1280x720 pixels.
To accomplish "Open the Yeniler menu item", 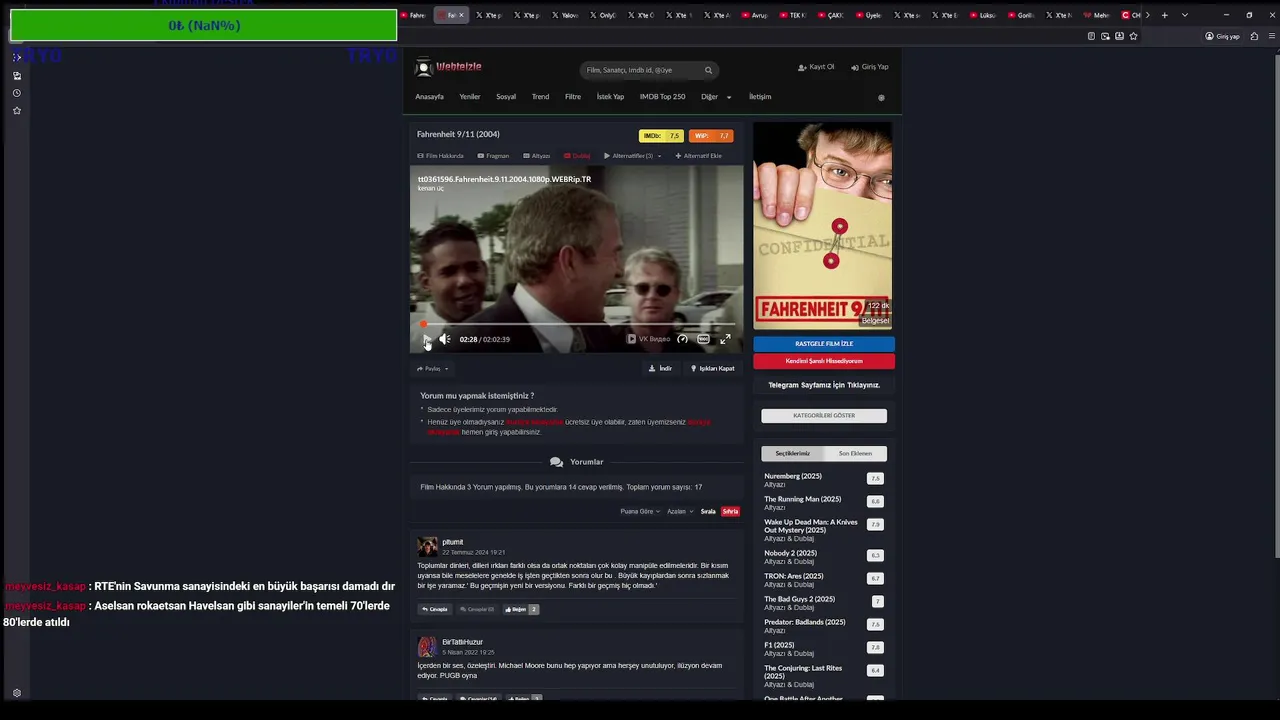I will [470, 97].
